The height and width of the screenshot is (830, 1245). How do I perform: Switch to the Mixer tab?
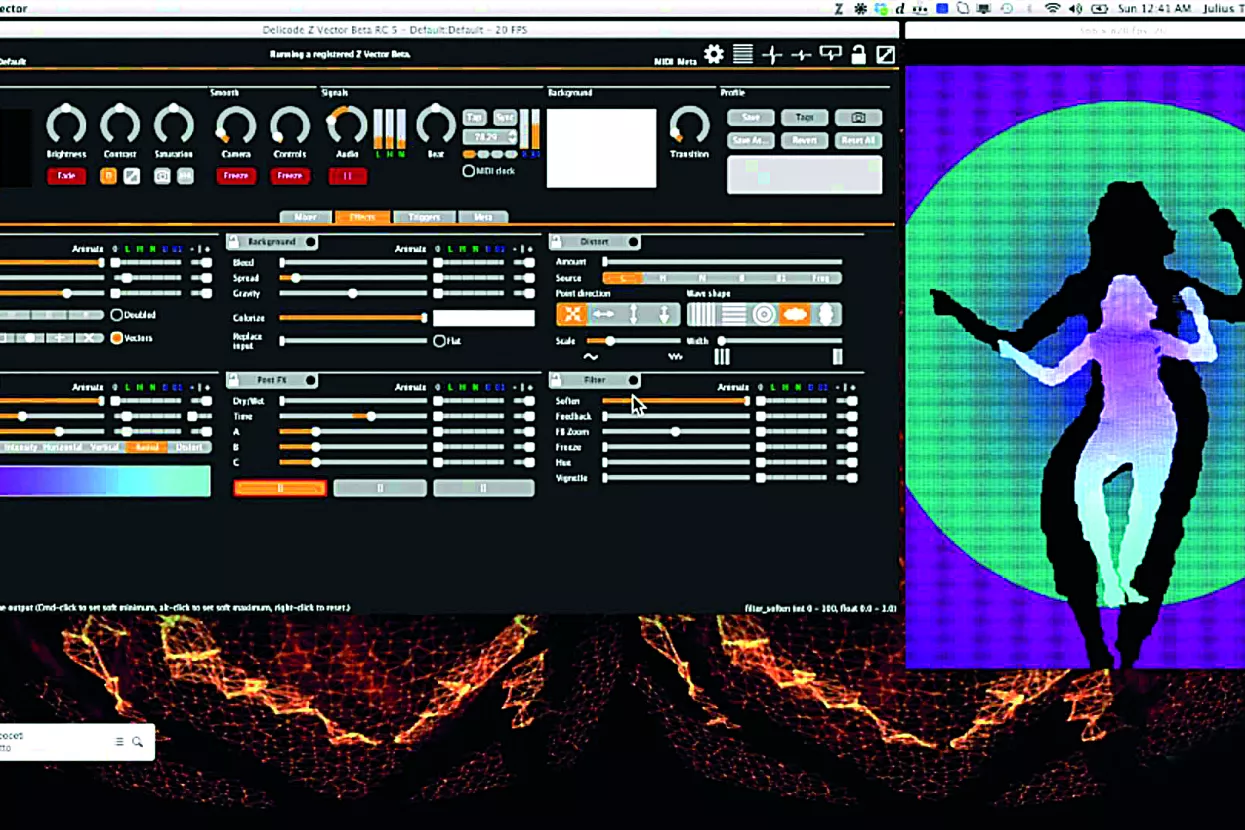(305, 217)
